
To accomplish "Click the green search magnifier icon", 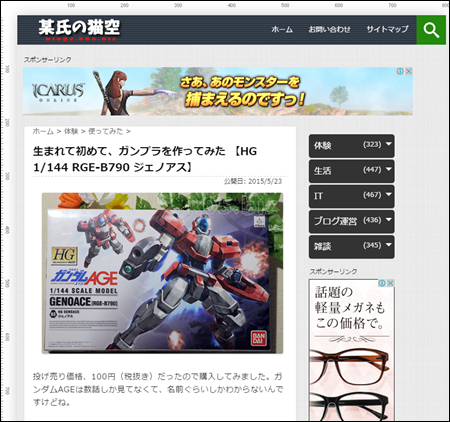I will [431, 30].
